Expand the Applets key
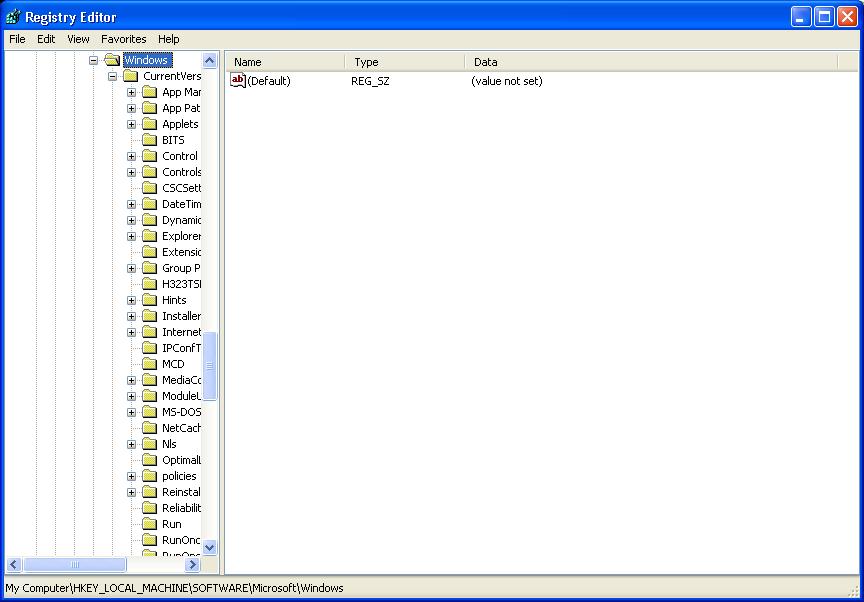The height and width of the screenshot is (602, 864). tap(131, 124)
